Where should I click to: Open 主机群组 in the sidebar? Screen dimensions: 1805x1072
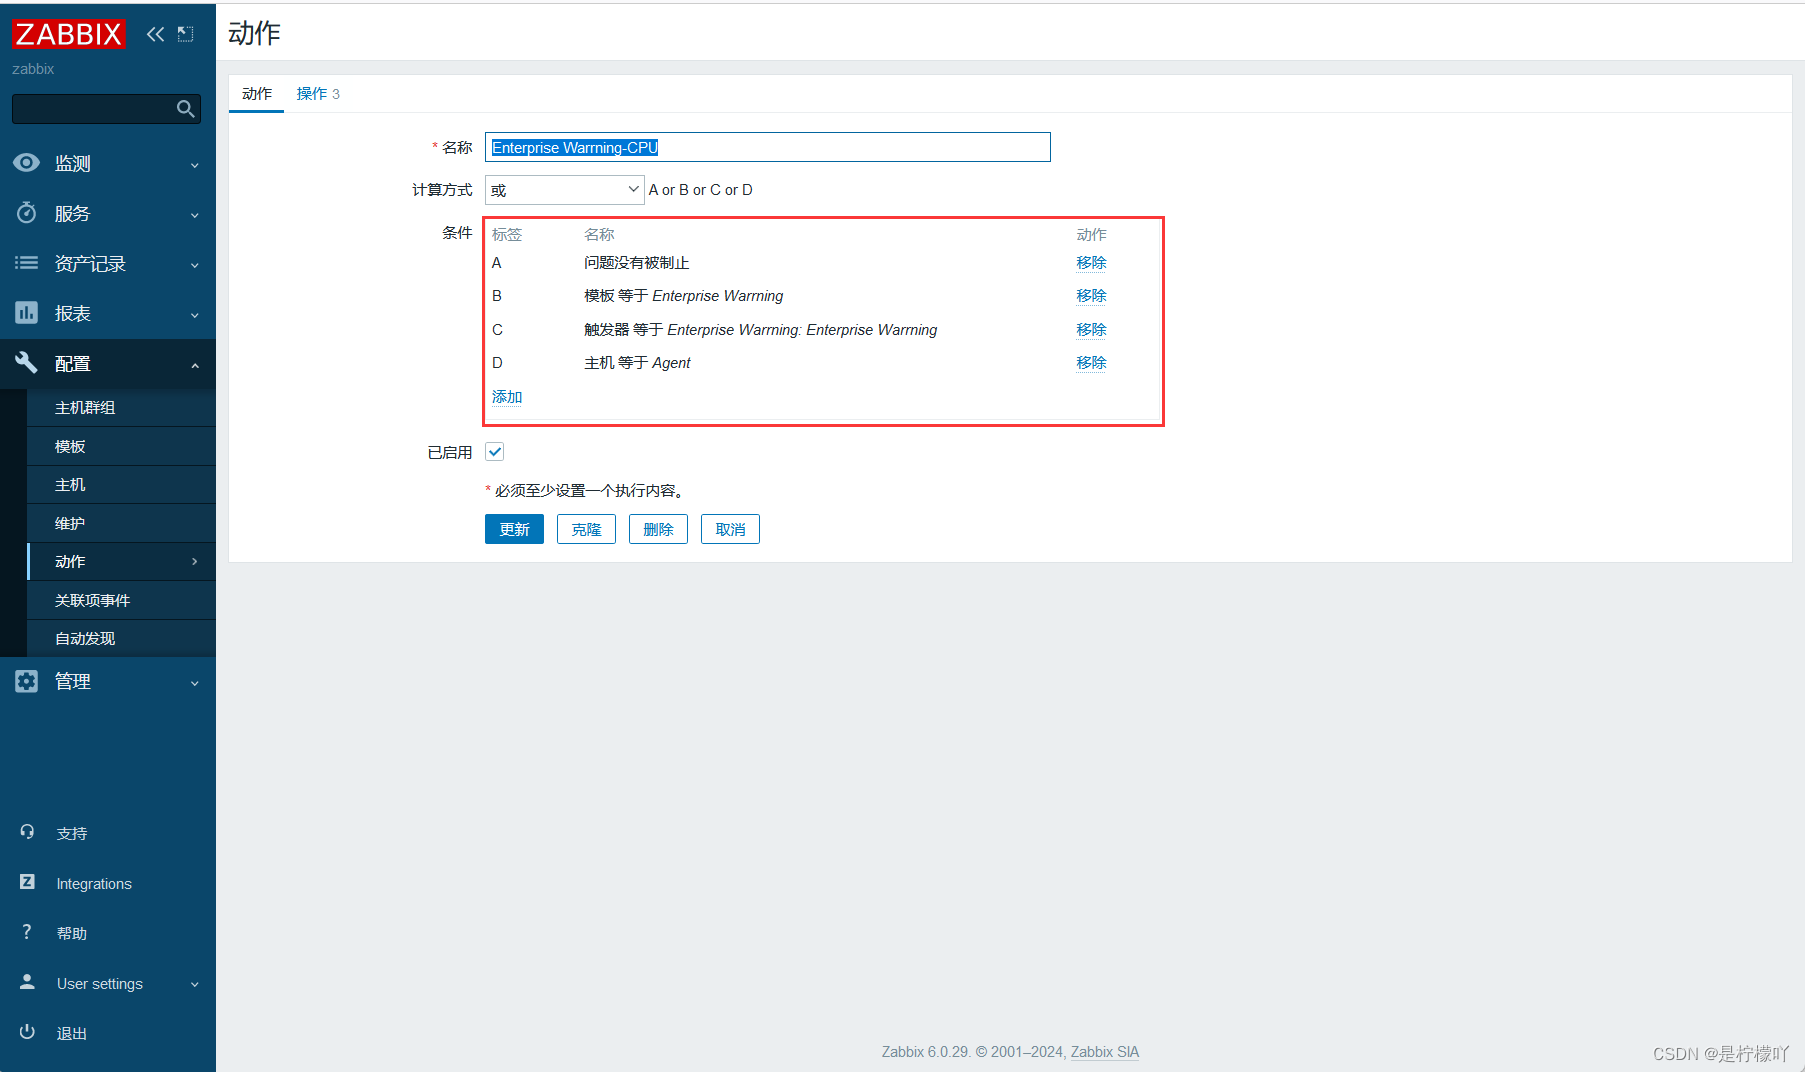(x=121, y=408)
